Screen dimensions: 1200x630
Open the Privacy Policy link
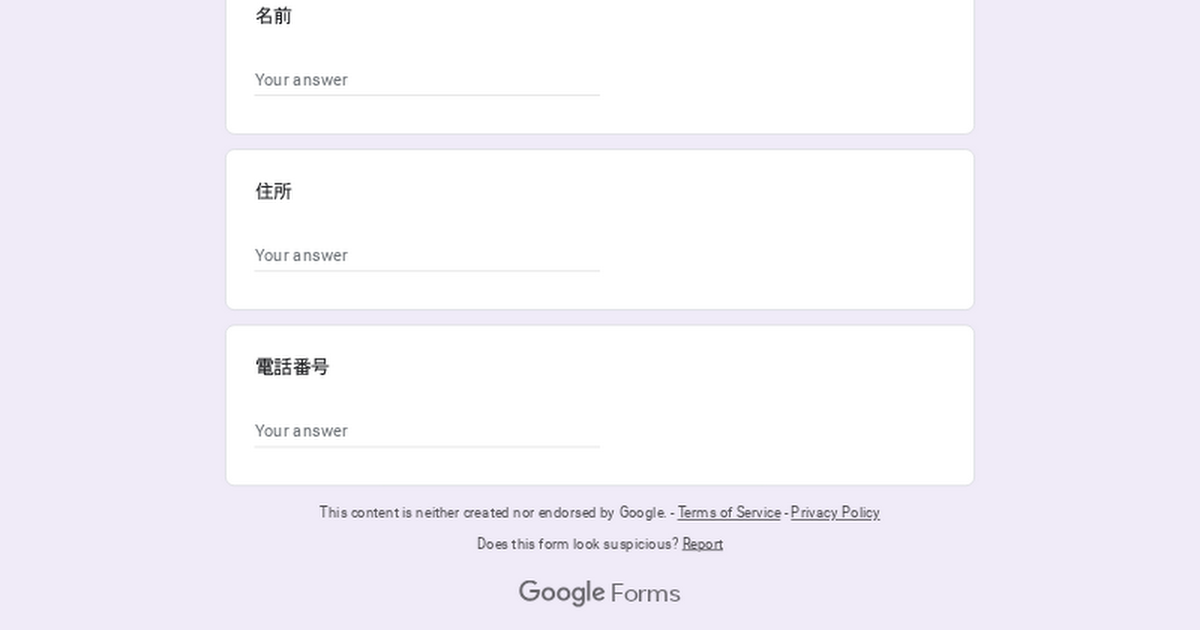[835, 513]
